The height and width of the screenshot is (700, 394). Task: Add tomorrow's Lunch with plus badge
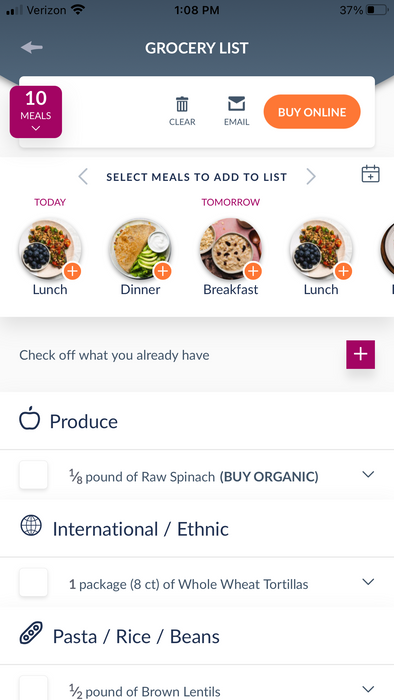click(343, 271)
